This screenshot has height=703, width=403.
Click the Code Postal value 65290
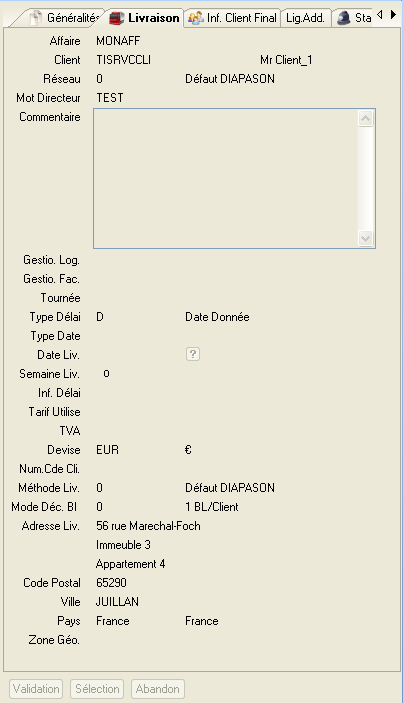[x=111, y=582]
